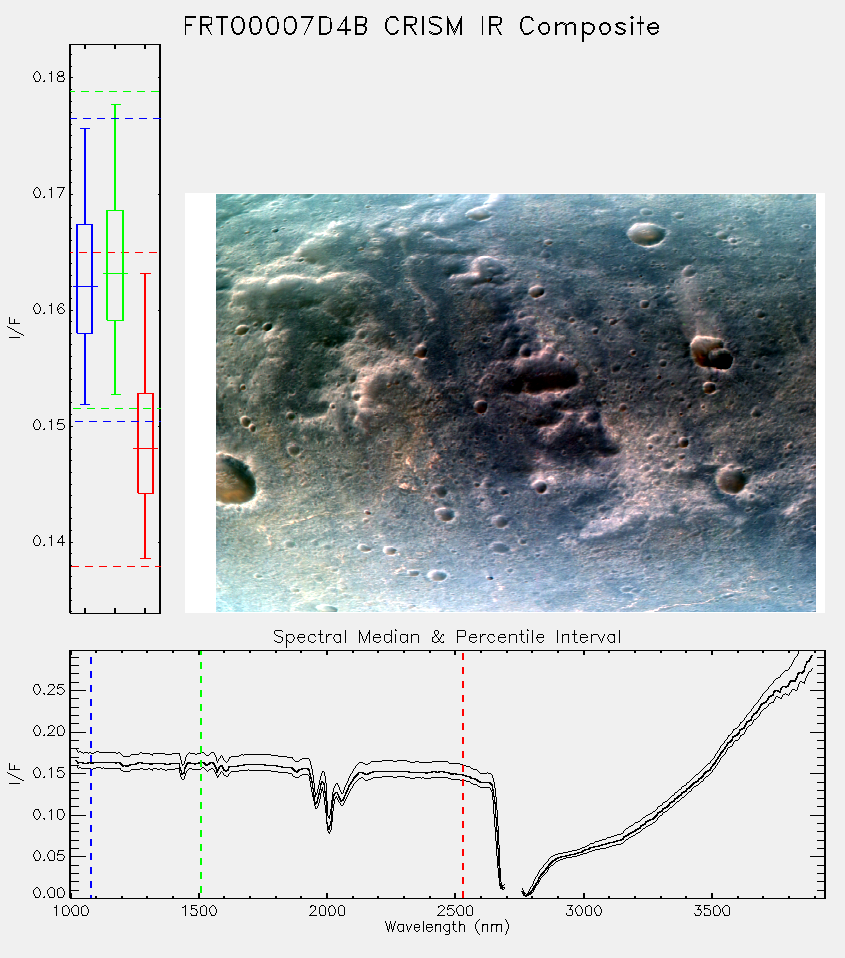Select the green box in boxplot
The image size is (845, 958).
[x=115, y=265]
